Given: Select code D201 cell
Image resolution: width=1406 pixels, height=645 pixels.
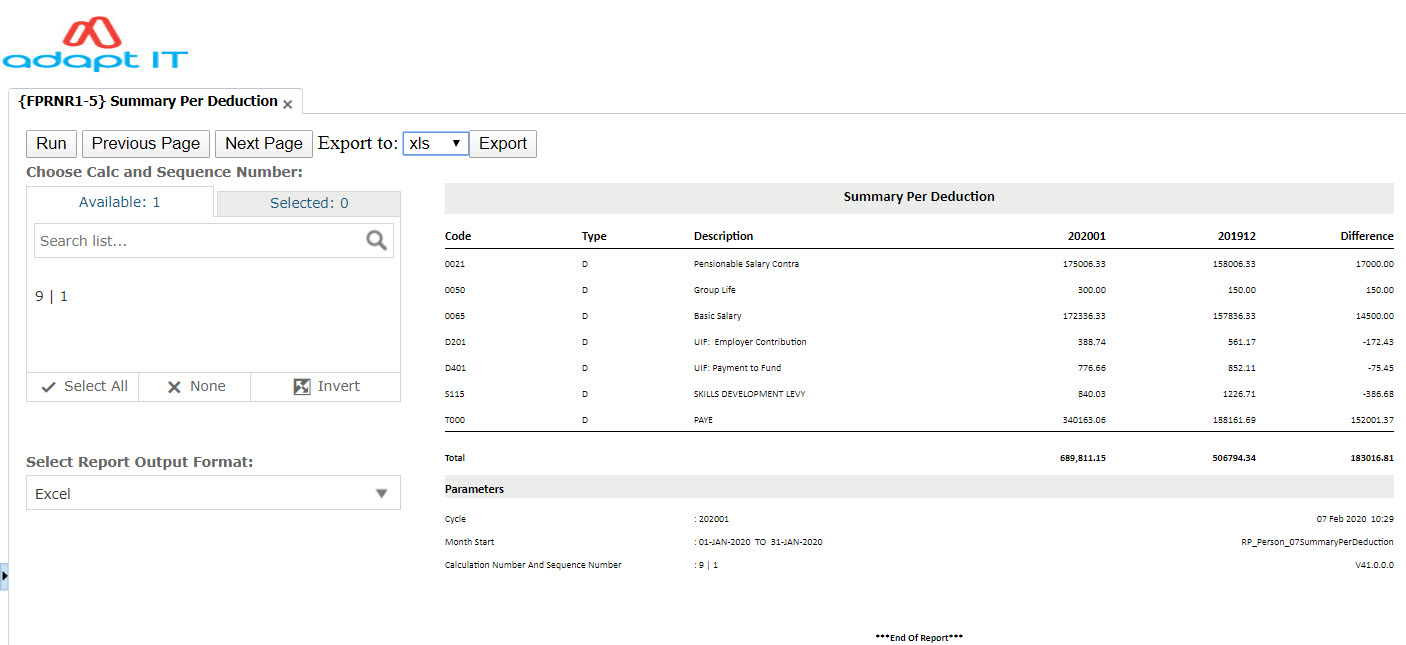Looking at the screenshot, I should pos(455,342).
